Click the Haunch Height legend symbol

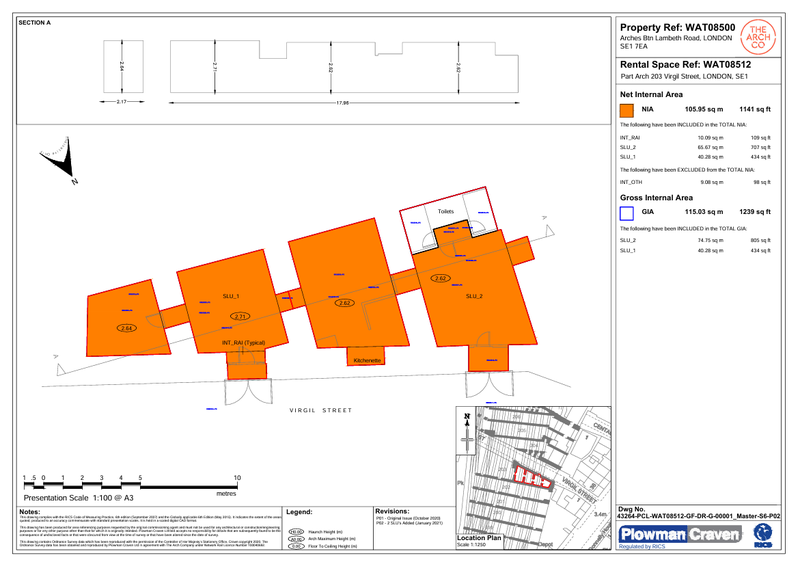(296, 532)
